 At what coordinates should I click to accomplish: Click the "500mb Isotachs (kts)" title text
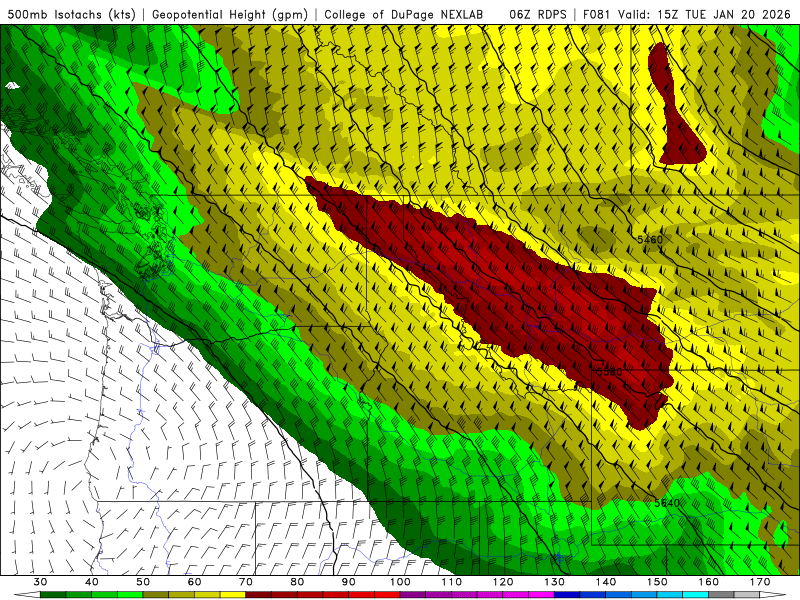click(x=71, y=14)
